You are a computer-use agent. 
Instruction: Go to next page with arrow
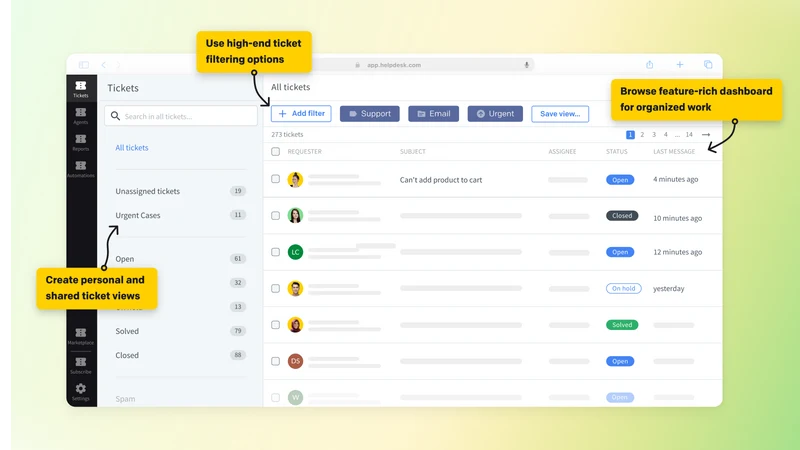706,135
